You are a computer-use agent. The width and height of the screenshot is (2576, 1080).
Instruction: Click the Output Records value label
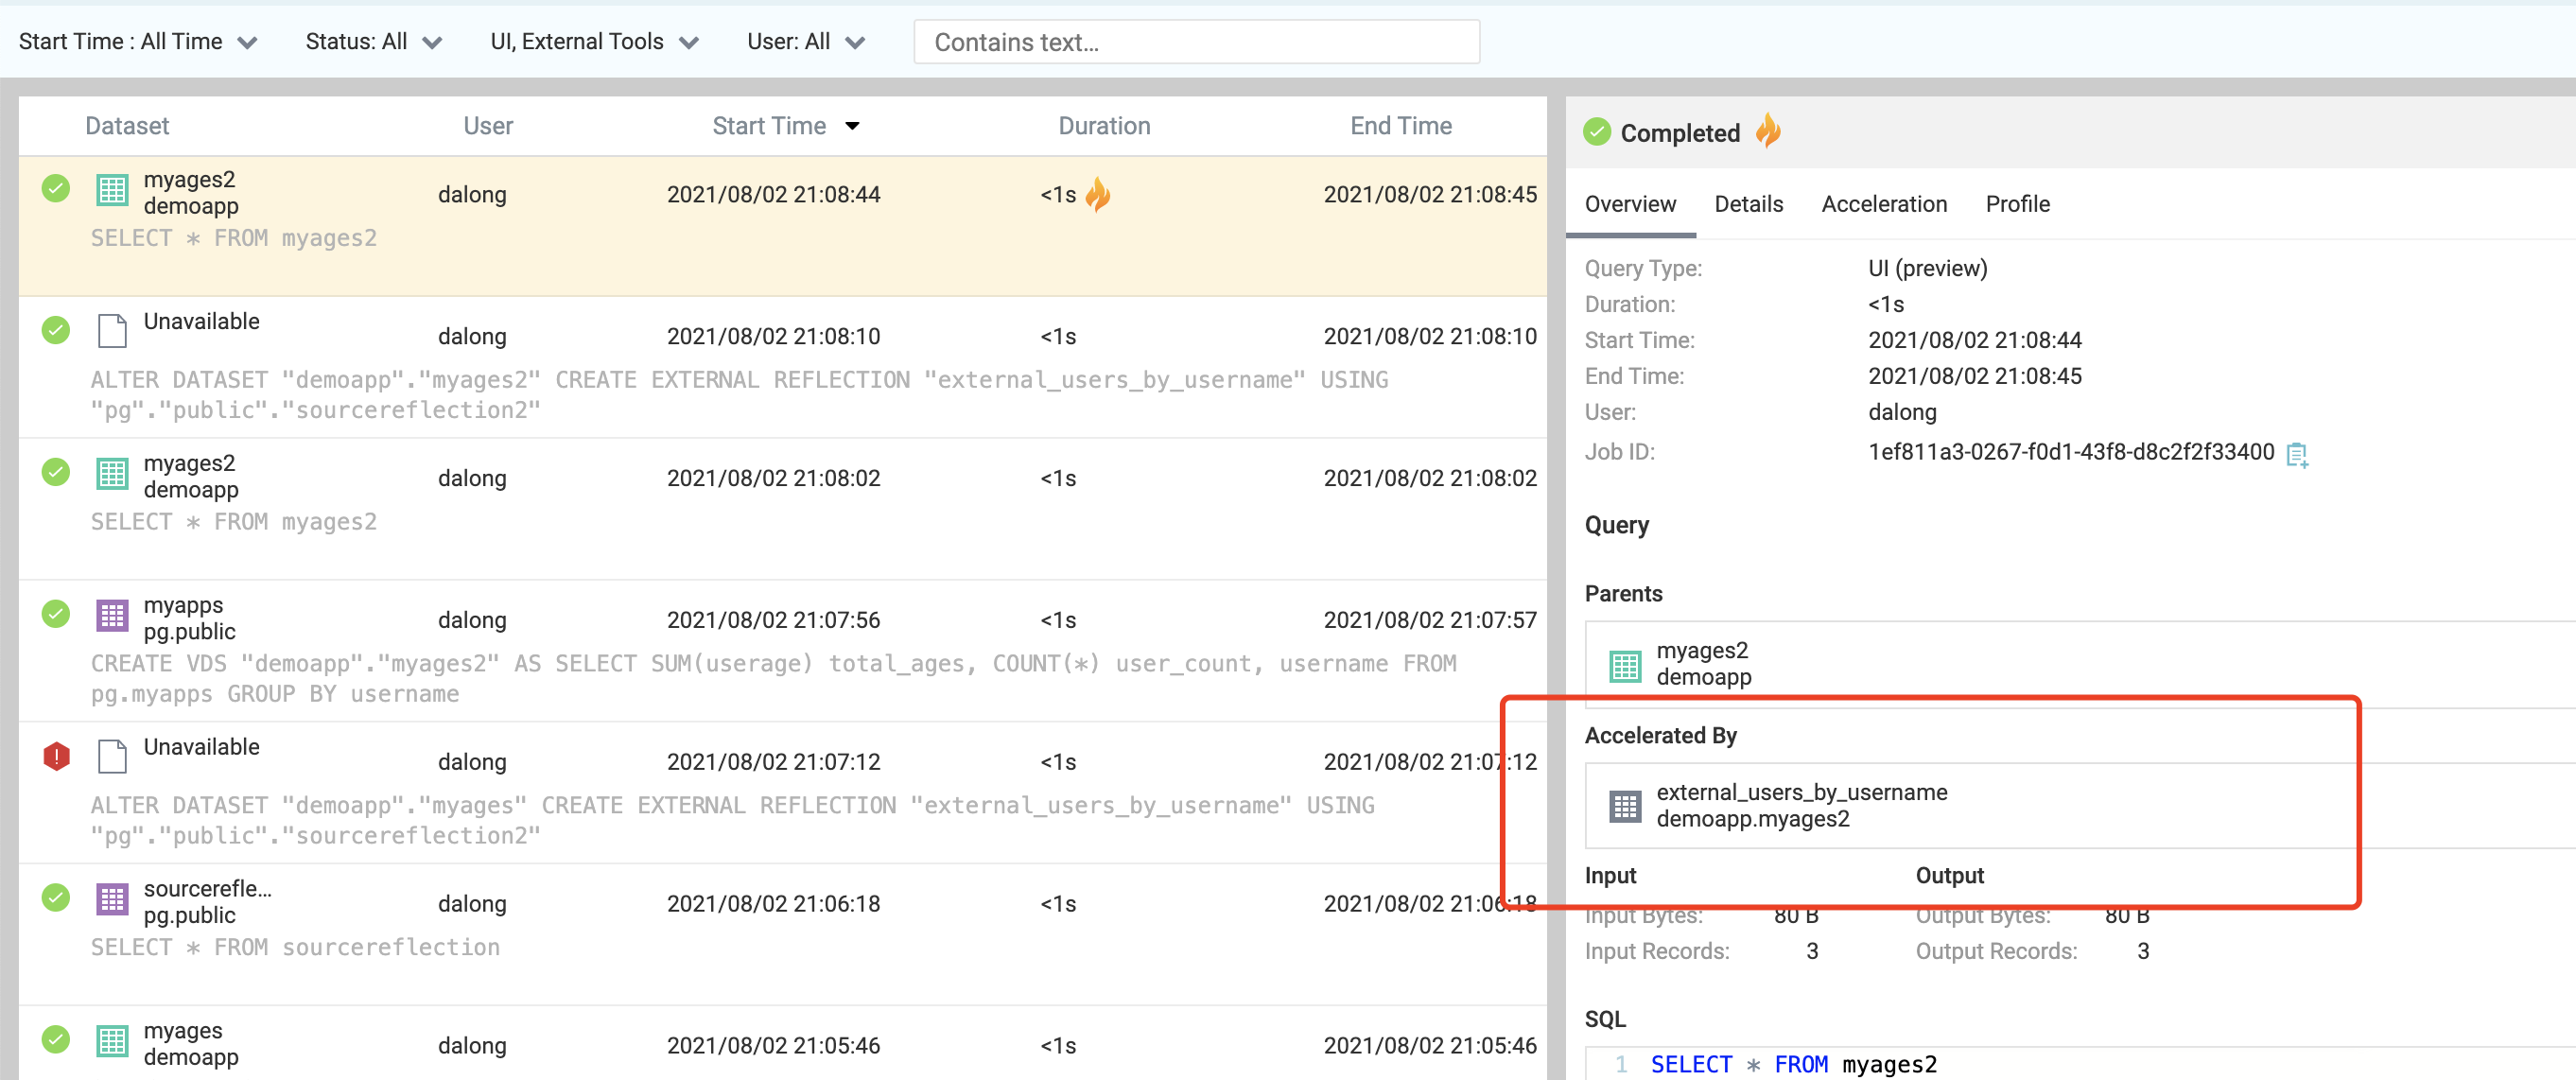tap(1996, 951)
